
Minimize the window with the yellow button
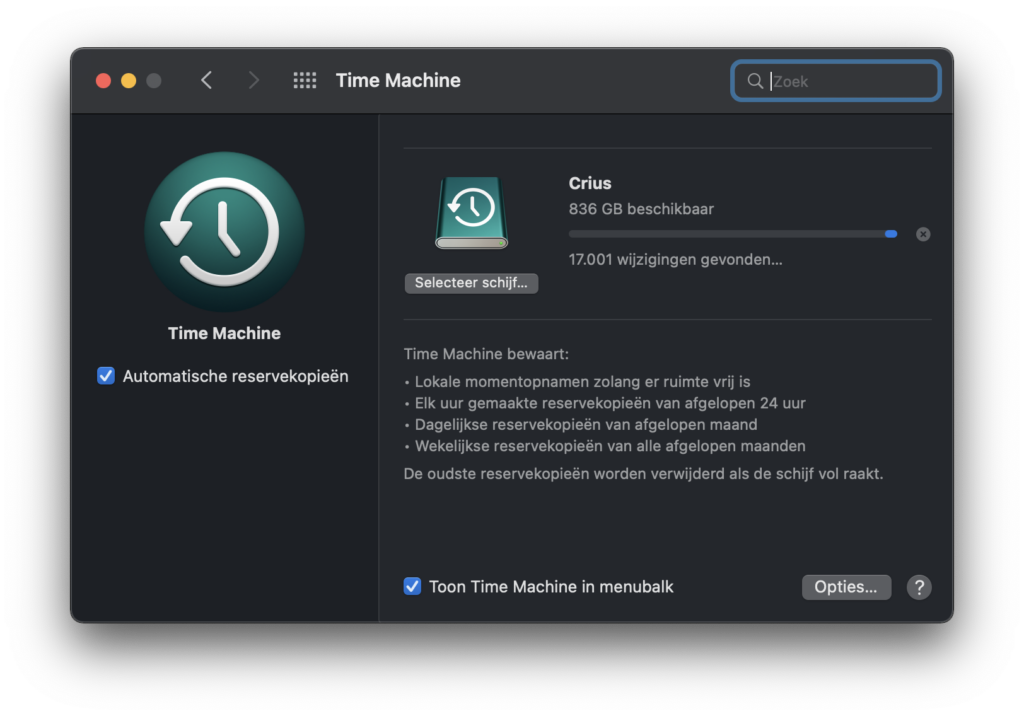(129, 80)
